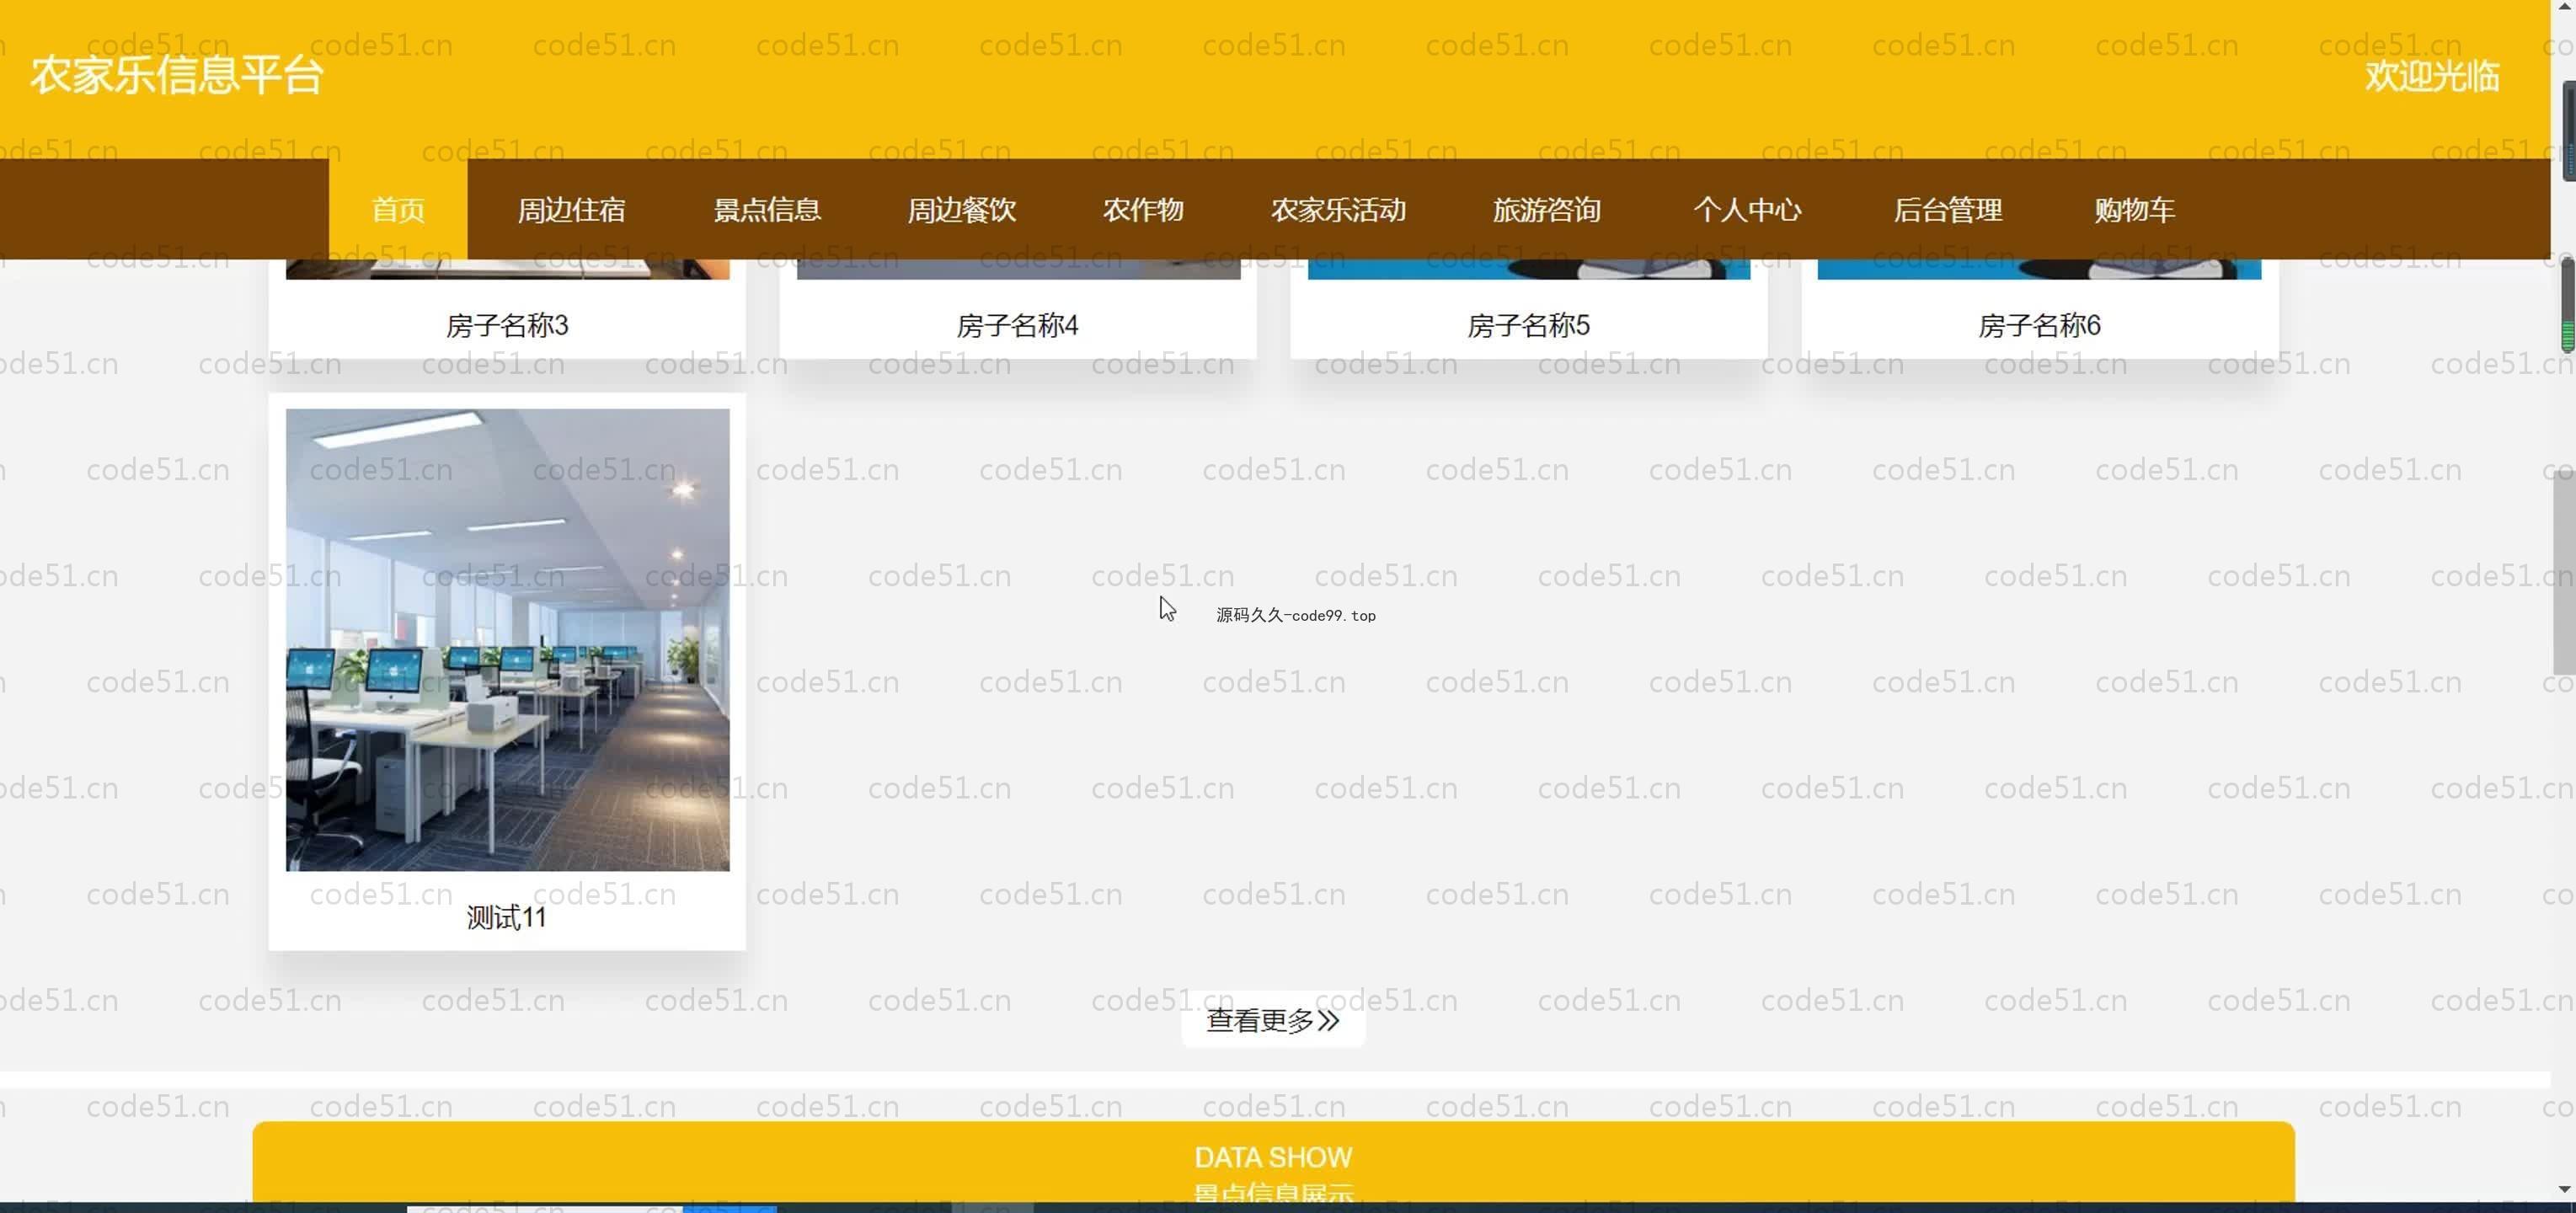Go to 周边住宿 menu item
The height and width of the screenshot is (1213, 2576).
(x=571, y=210)
